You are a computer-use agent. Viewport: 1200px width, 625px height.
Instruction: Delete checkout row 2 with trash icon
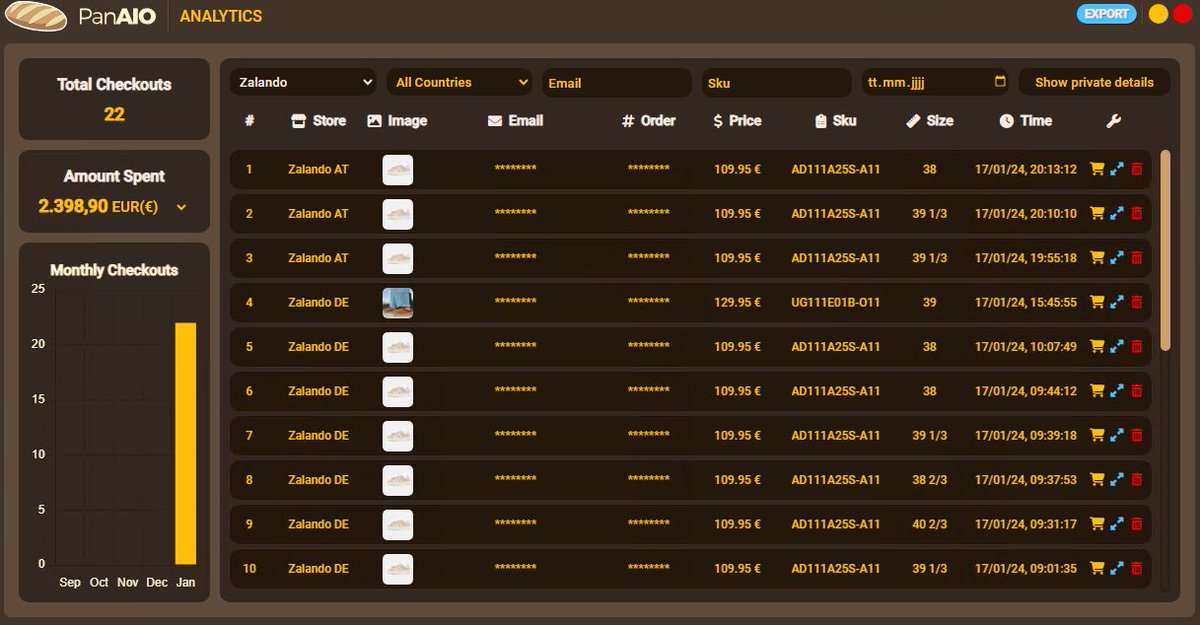pos(1136,214)
